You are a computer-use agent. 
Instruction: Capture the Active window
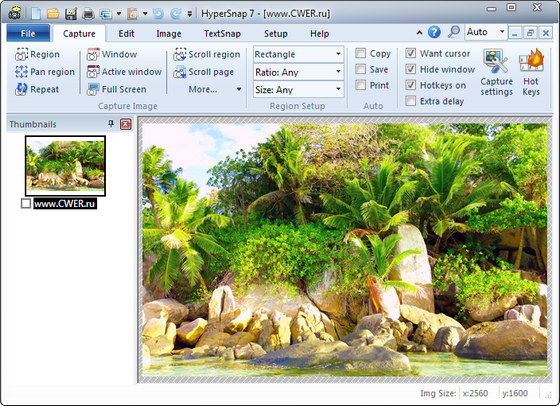[x=124, y=72]
